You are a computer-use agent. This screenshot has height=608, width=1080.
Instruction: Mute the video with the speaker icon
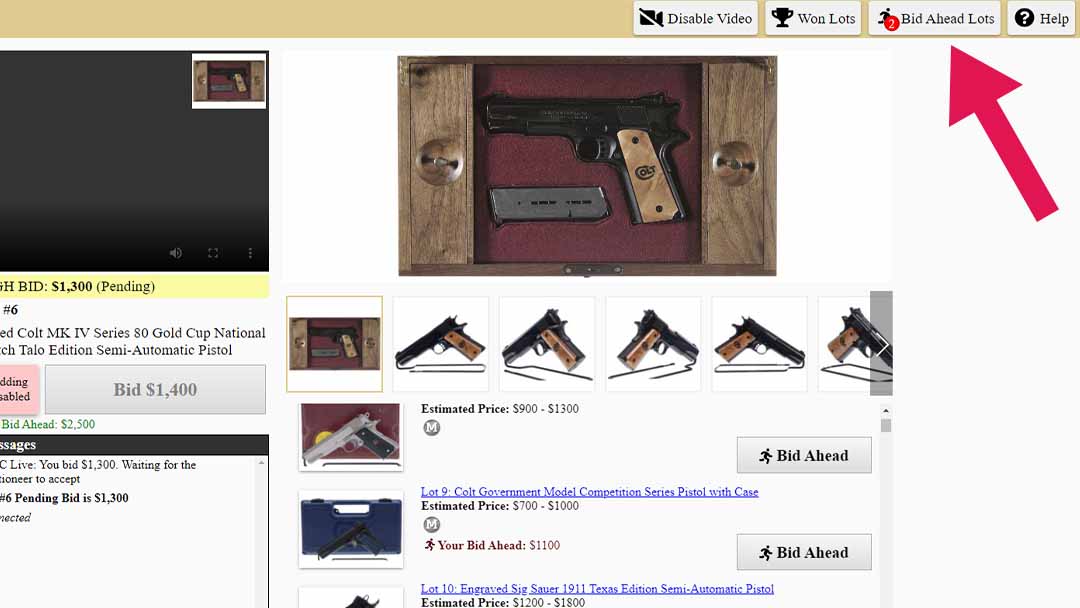click(176, 253)
